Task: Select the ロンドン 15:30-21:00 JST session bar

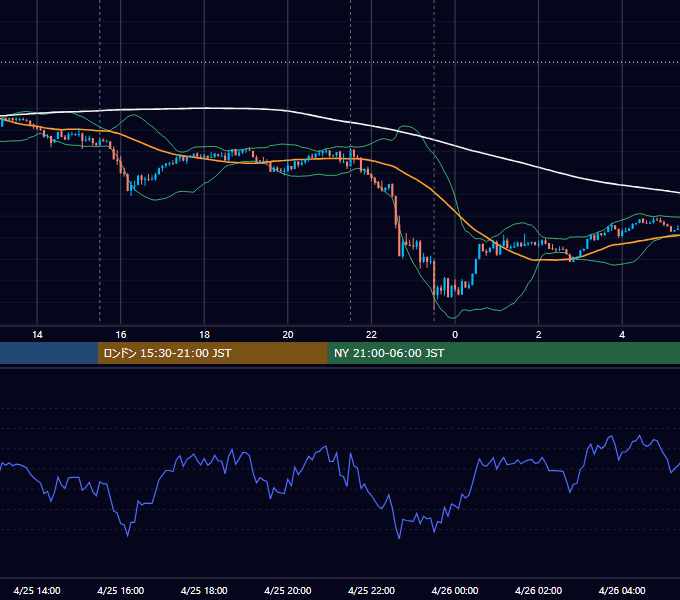Action: pyautogui.click(x=212, y=353)
